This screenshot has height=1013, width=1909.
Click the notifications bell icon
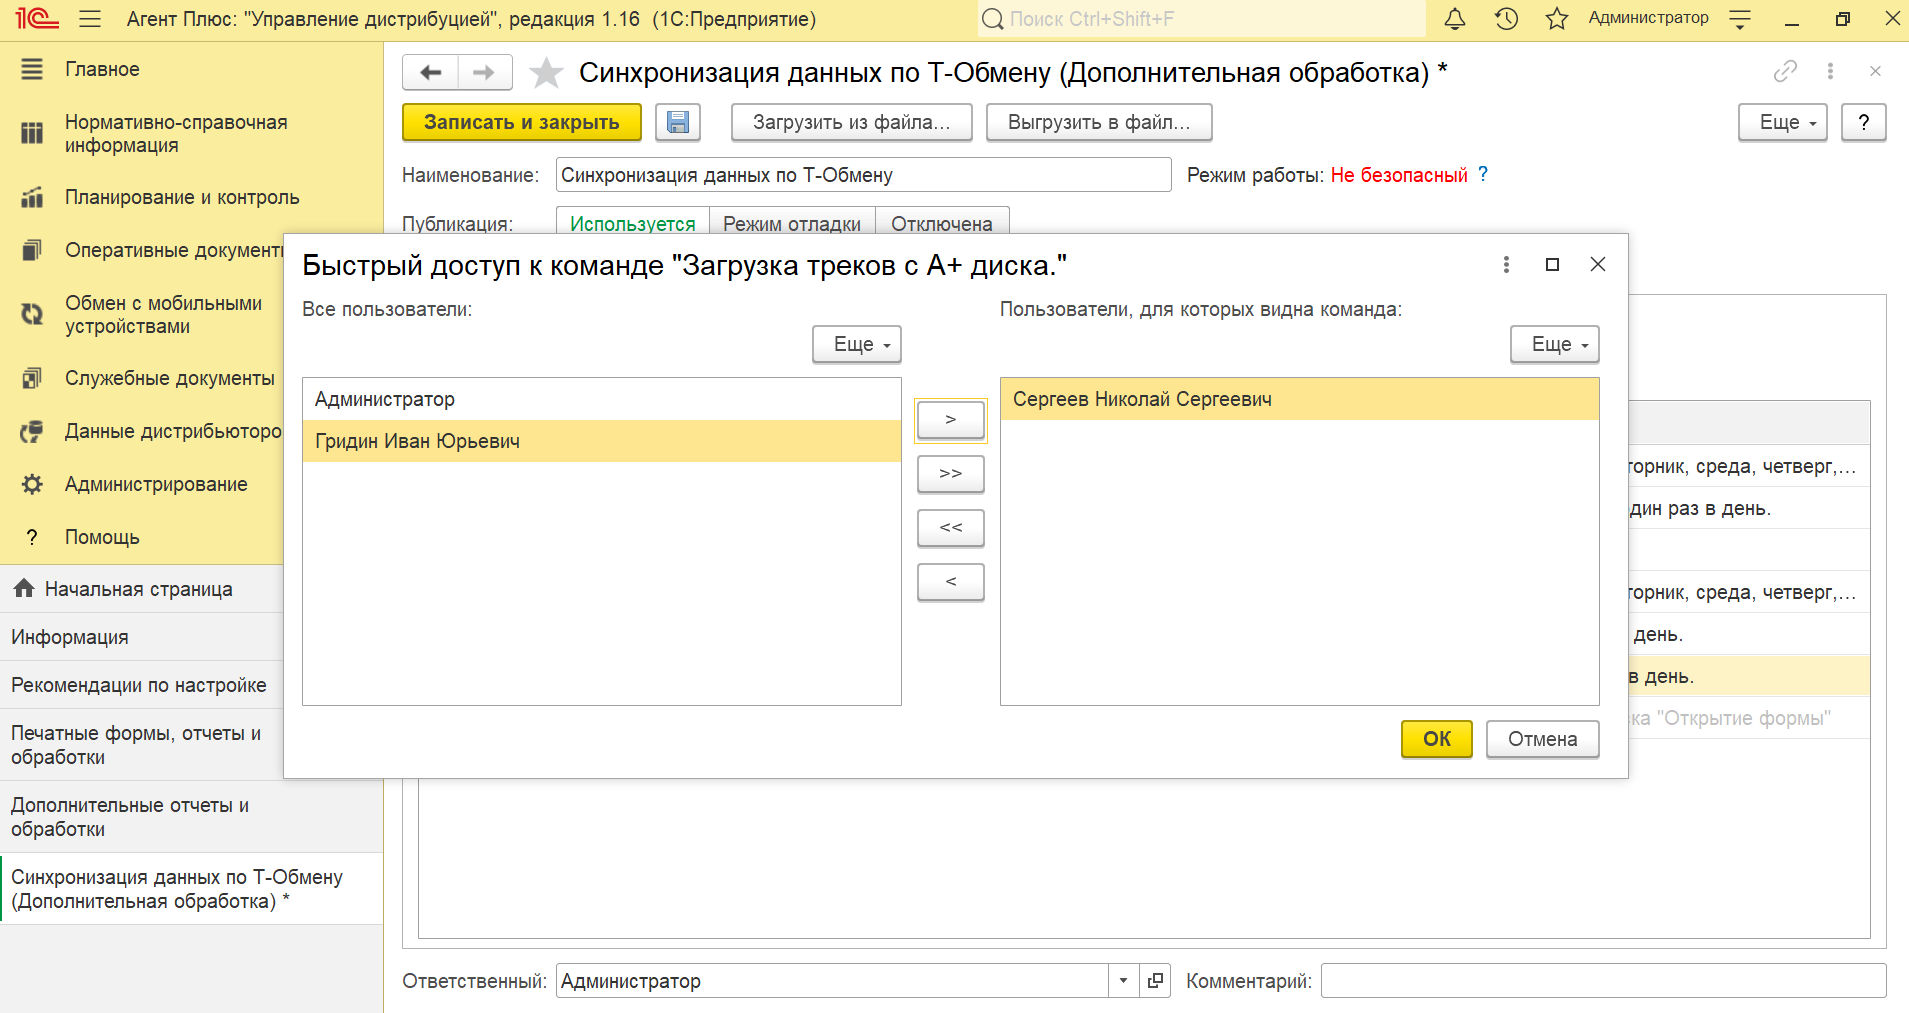(1455, 19)
